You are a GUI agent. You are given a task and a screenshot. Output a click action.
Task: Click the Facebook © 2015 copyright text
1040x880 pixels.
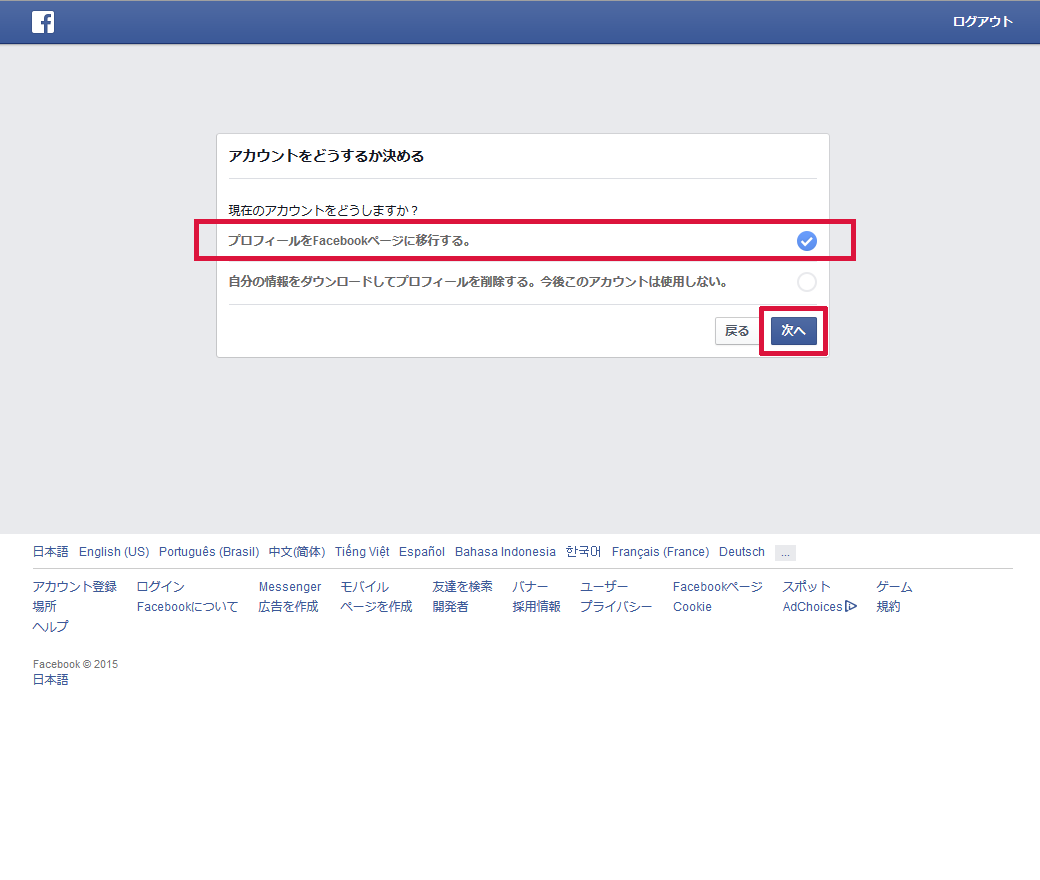(76, 664)
